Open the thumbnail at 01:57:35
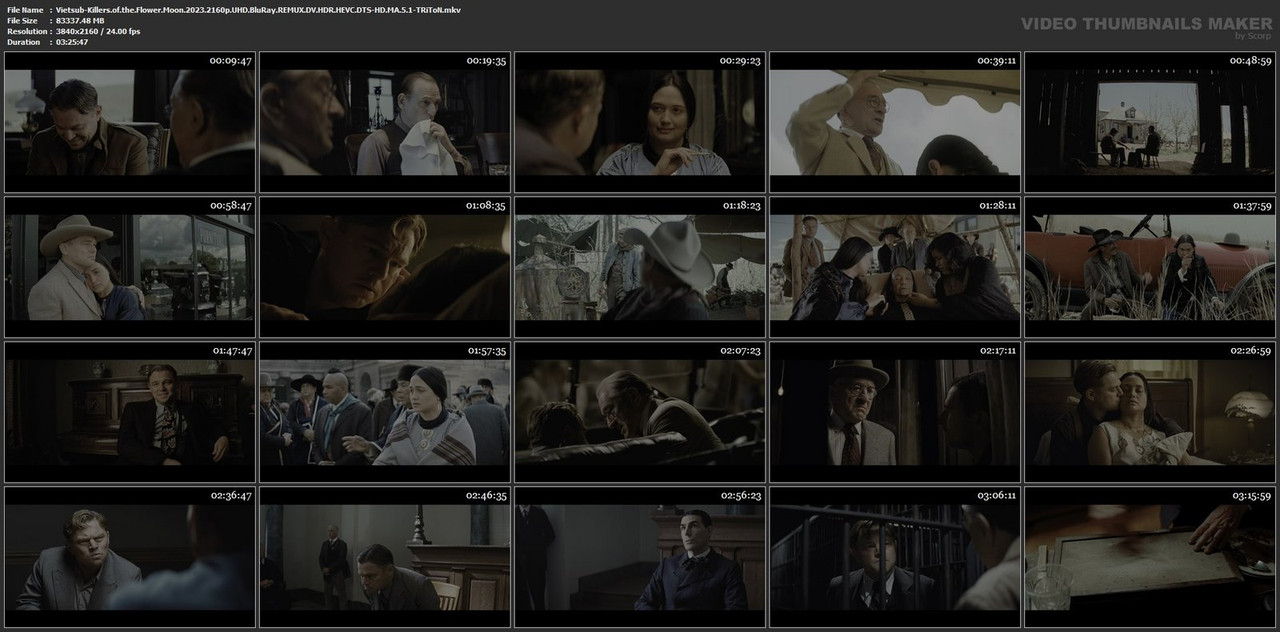 pyautogui.click(x=385, y=412)
